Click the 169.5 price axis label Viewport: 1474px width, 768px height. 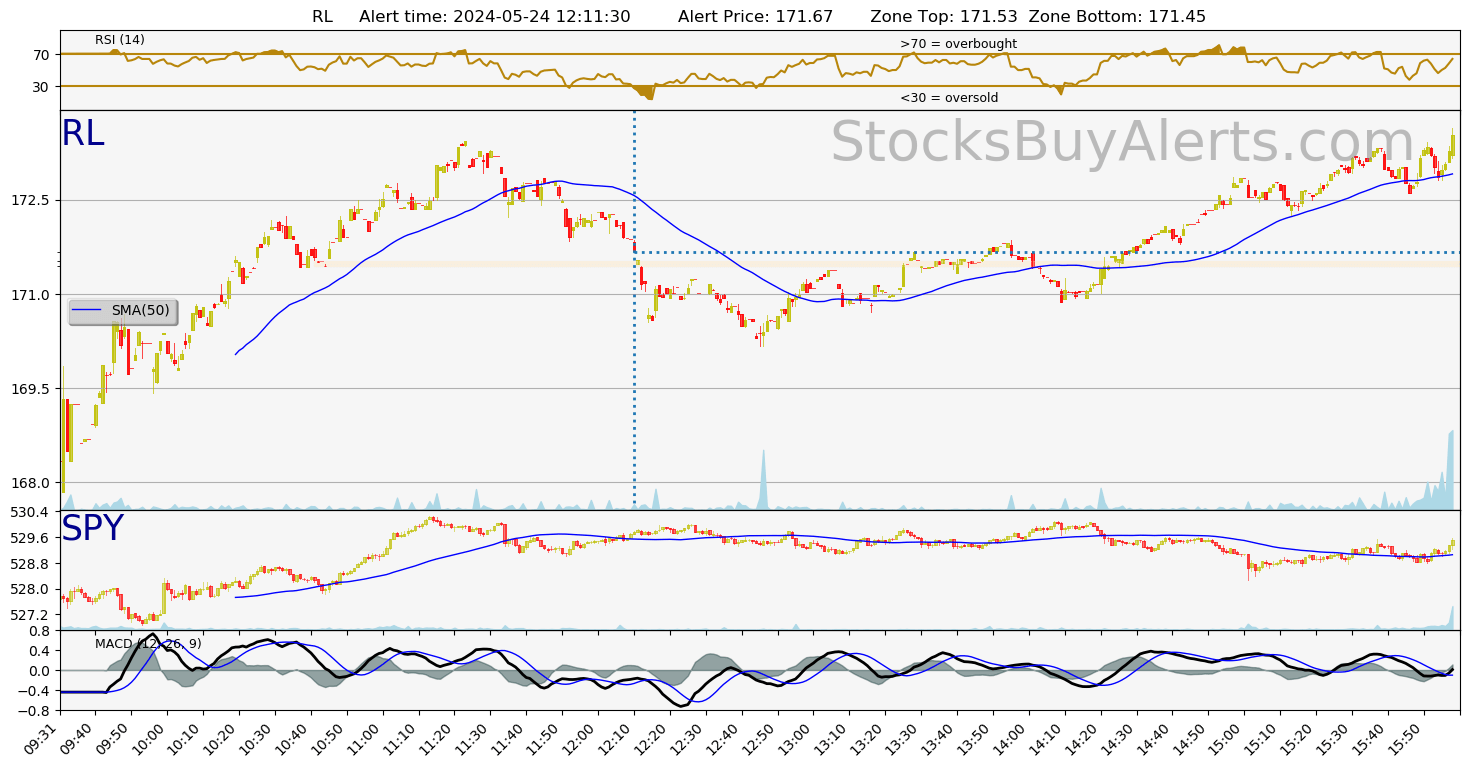29,388
